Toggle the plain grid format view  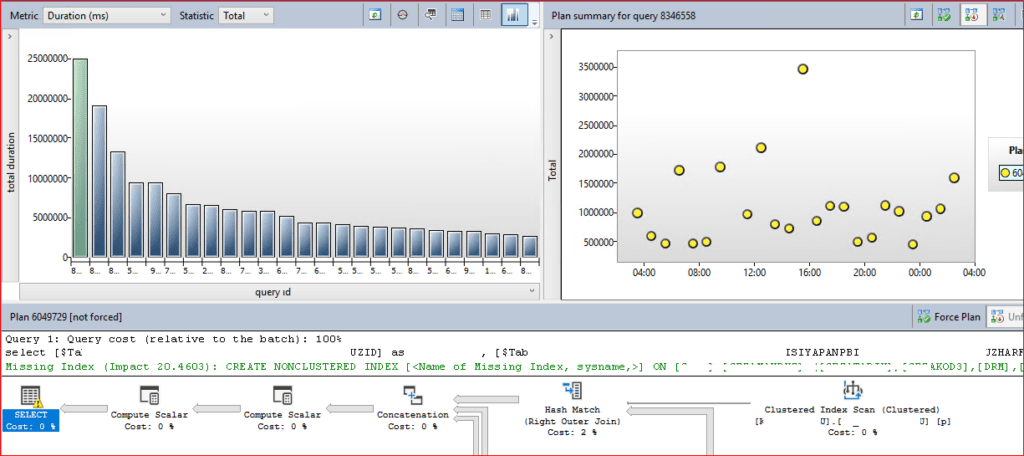(485, 15)
